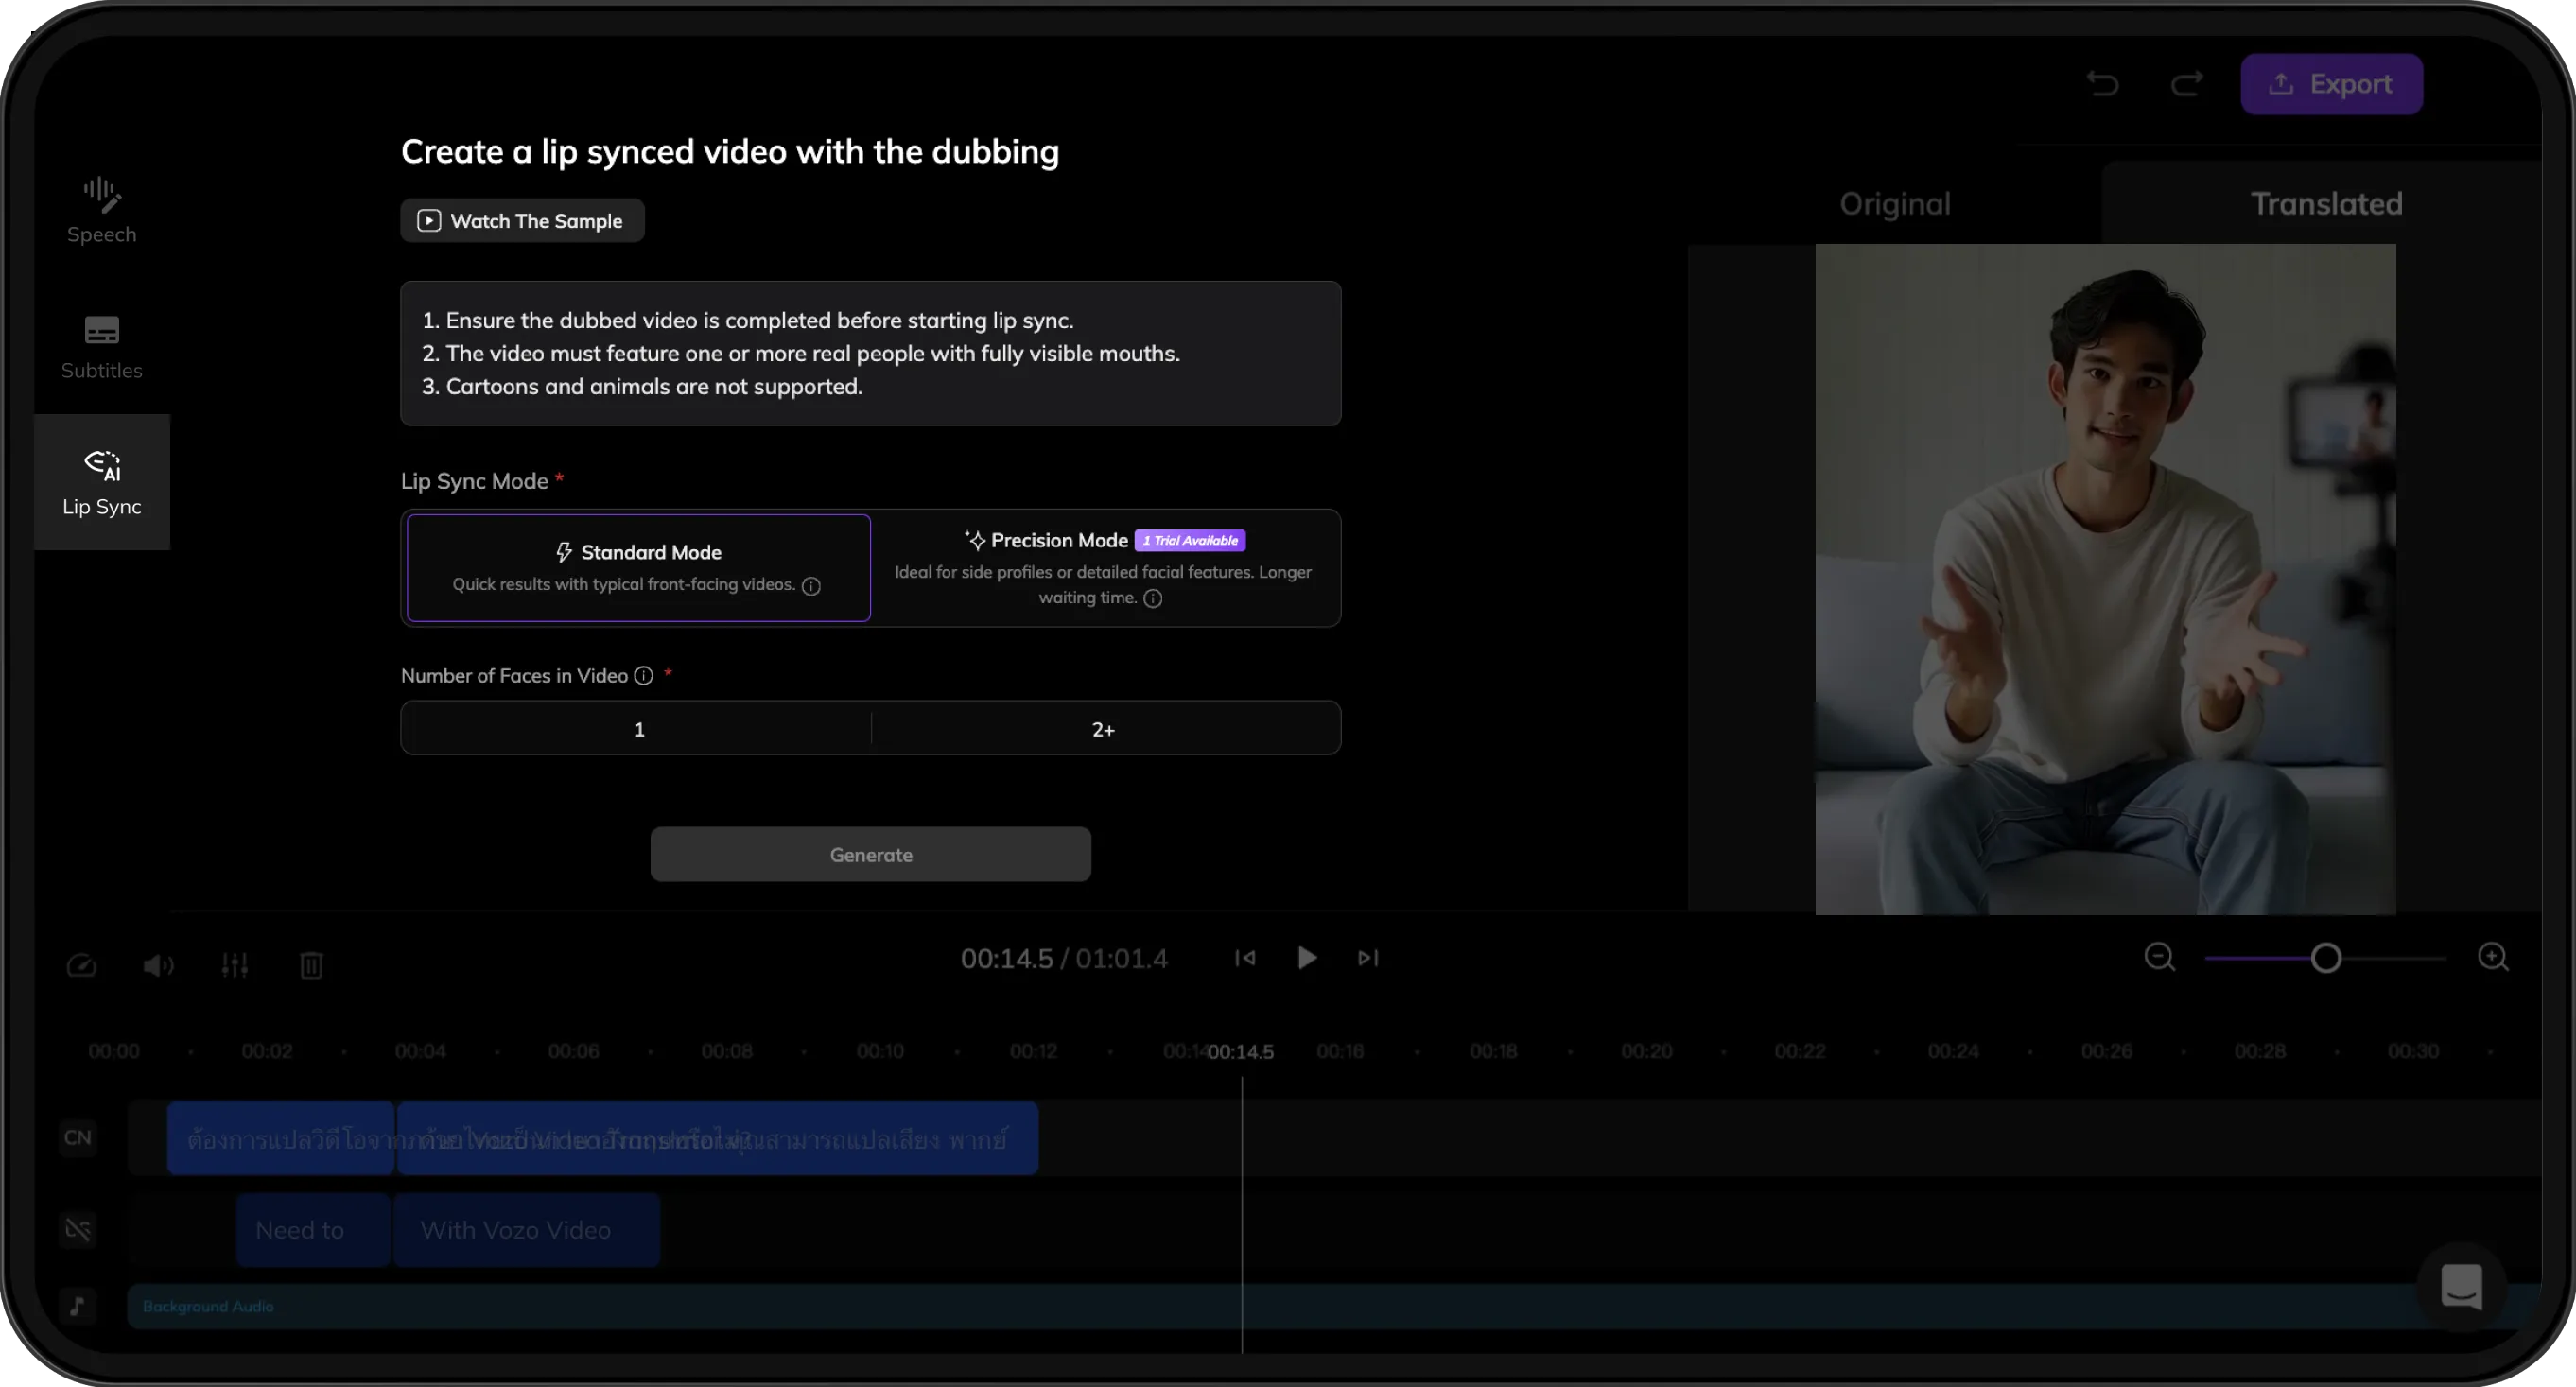Click the redo arrow icon
2576x1387 pixels.
[x=2186, y=84]
